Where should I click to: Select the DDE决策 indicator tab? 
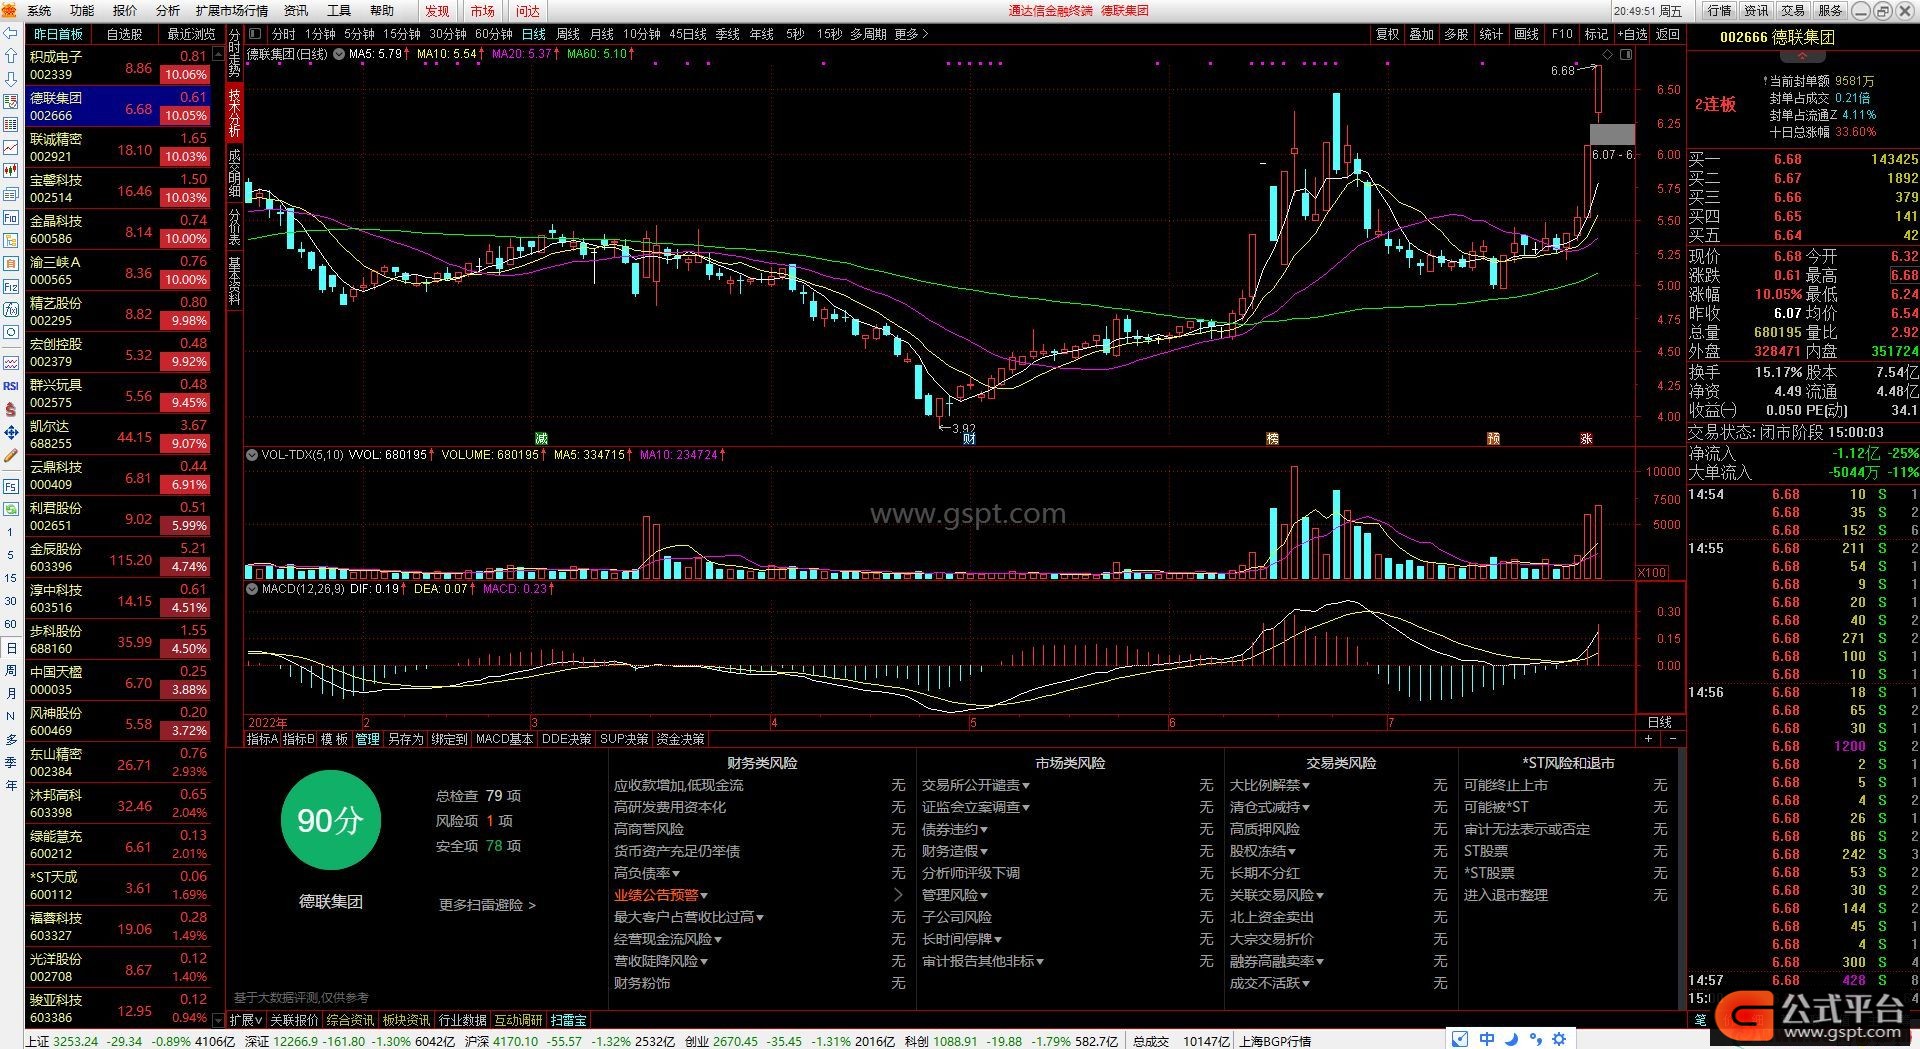click(x=566, y=739)
